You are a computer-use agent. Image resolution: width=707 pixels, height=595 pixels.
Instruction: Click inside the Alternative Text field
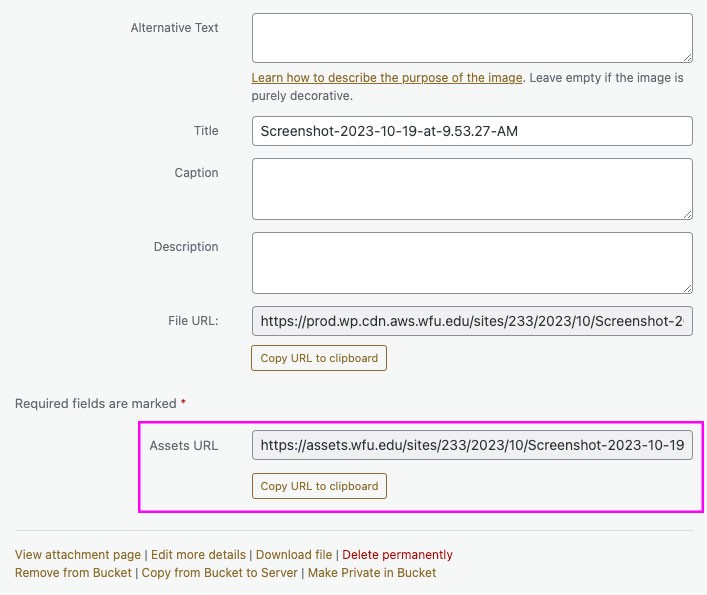pyautogui.click(x=472, y=38)
